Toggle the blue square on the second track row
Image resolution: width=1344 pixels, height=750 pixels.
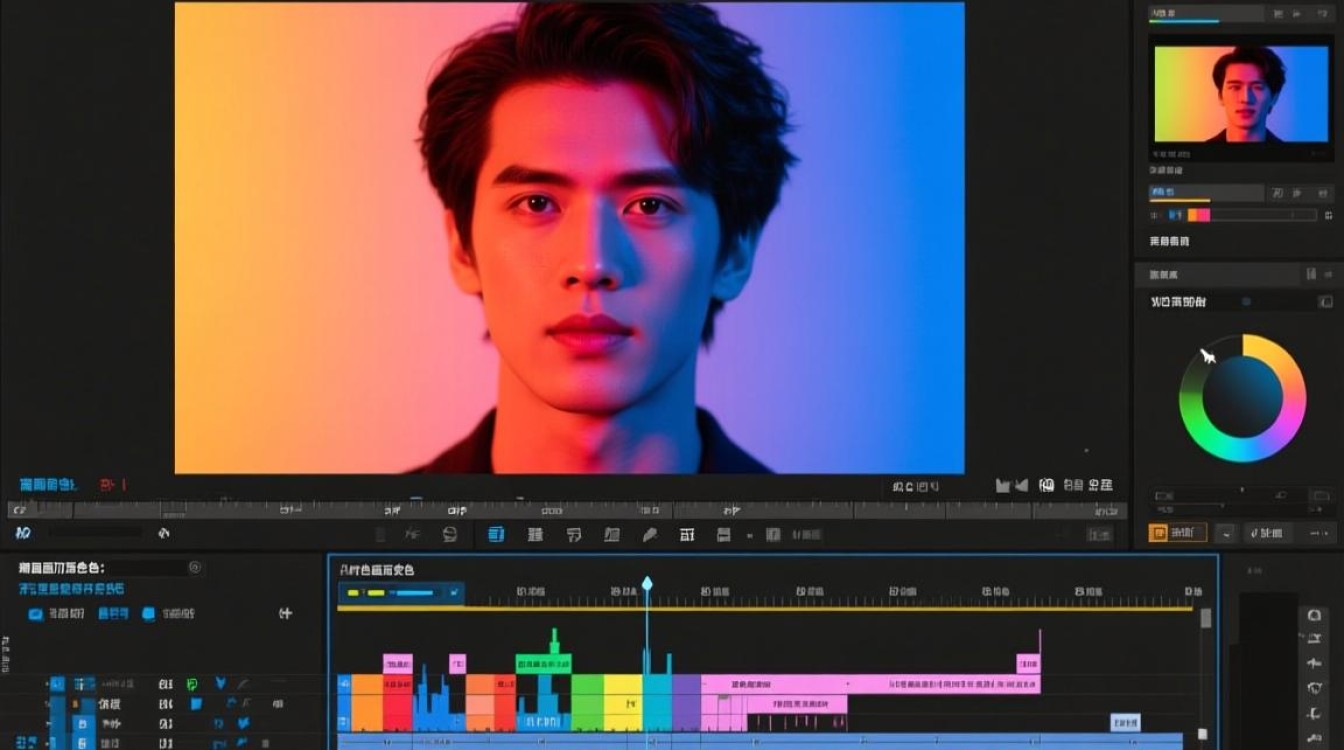(196, 704)
